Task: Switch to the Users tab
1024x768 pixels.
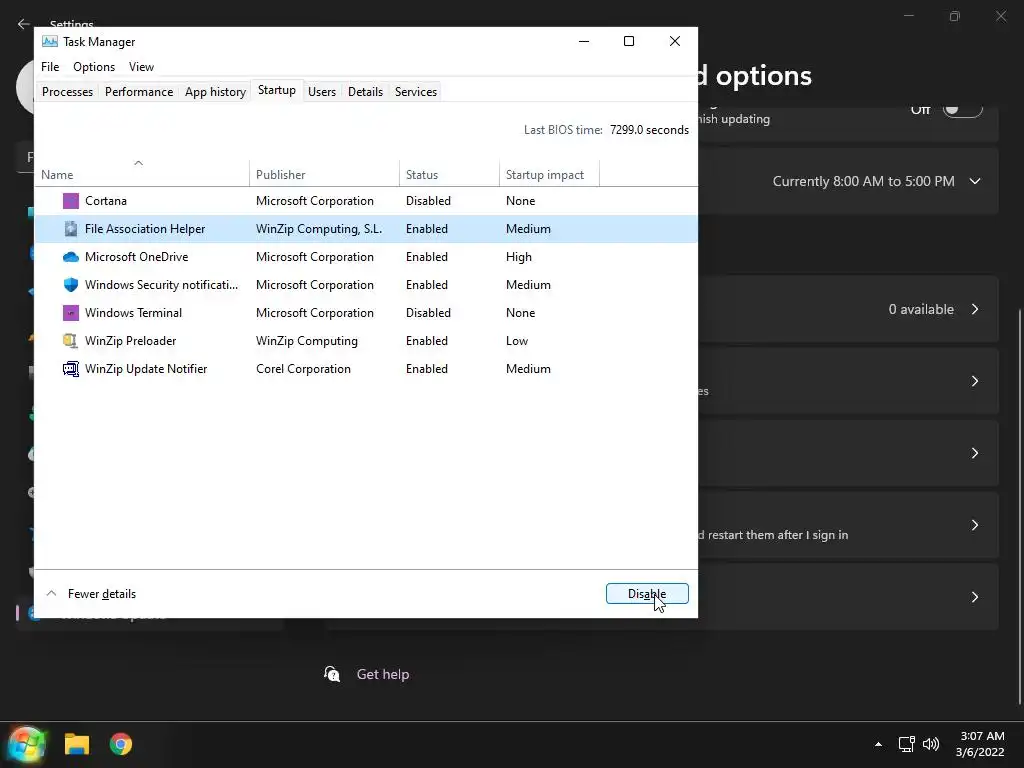Action: [322, 92]
